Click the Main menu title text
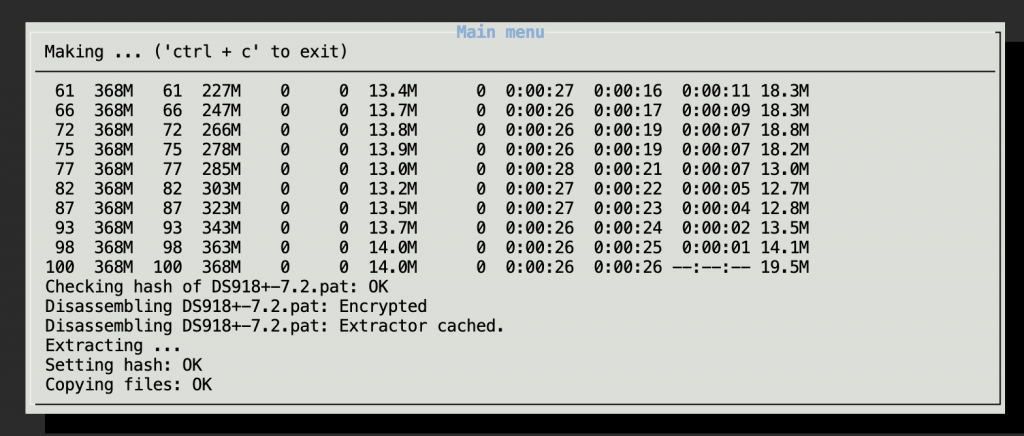Viewport: 1024px width, 436px height. coord(500,32)
